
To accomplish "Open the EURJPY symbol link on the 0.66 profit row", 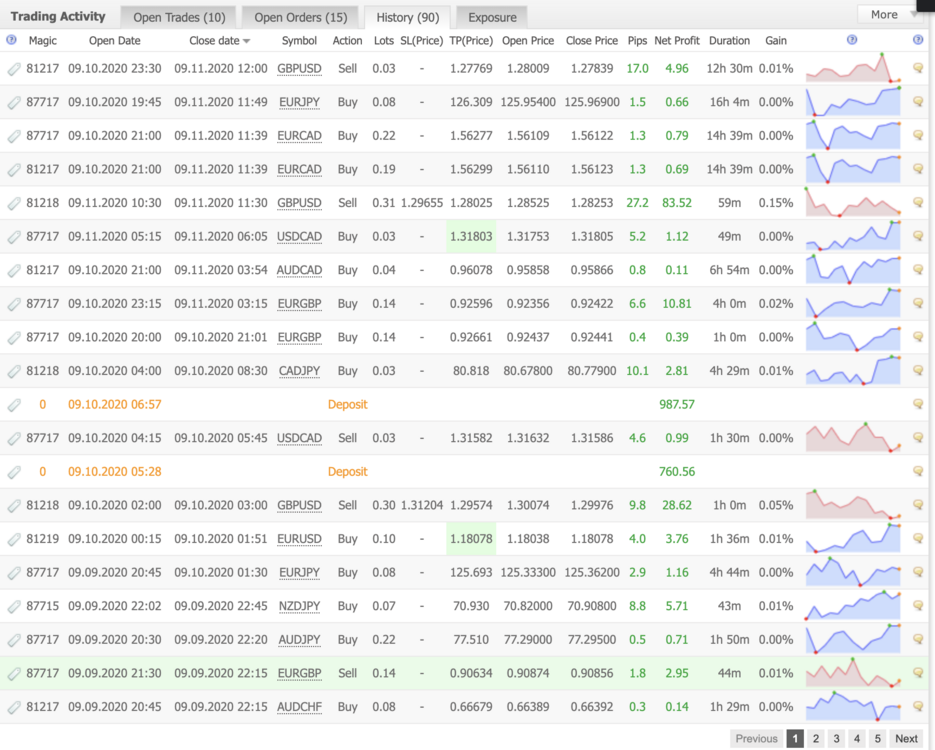I will click(x=299, y=102).
